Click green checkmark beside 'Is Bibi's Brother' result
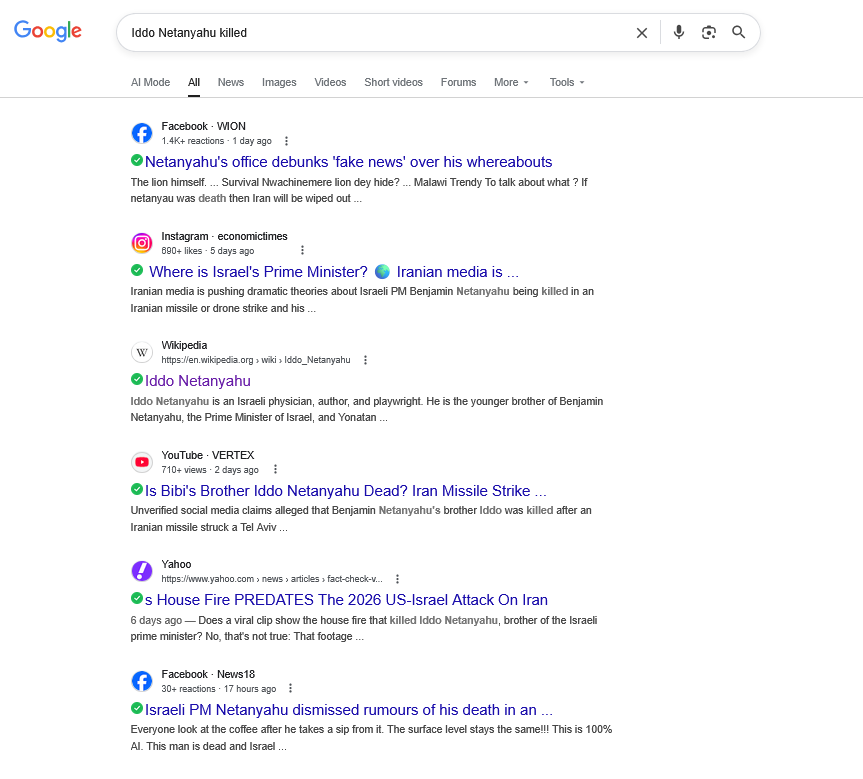Image resolution: width=863 pixels, height=779 pixels. (137, 490)
